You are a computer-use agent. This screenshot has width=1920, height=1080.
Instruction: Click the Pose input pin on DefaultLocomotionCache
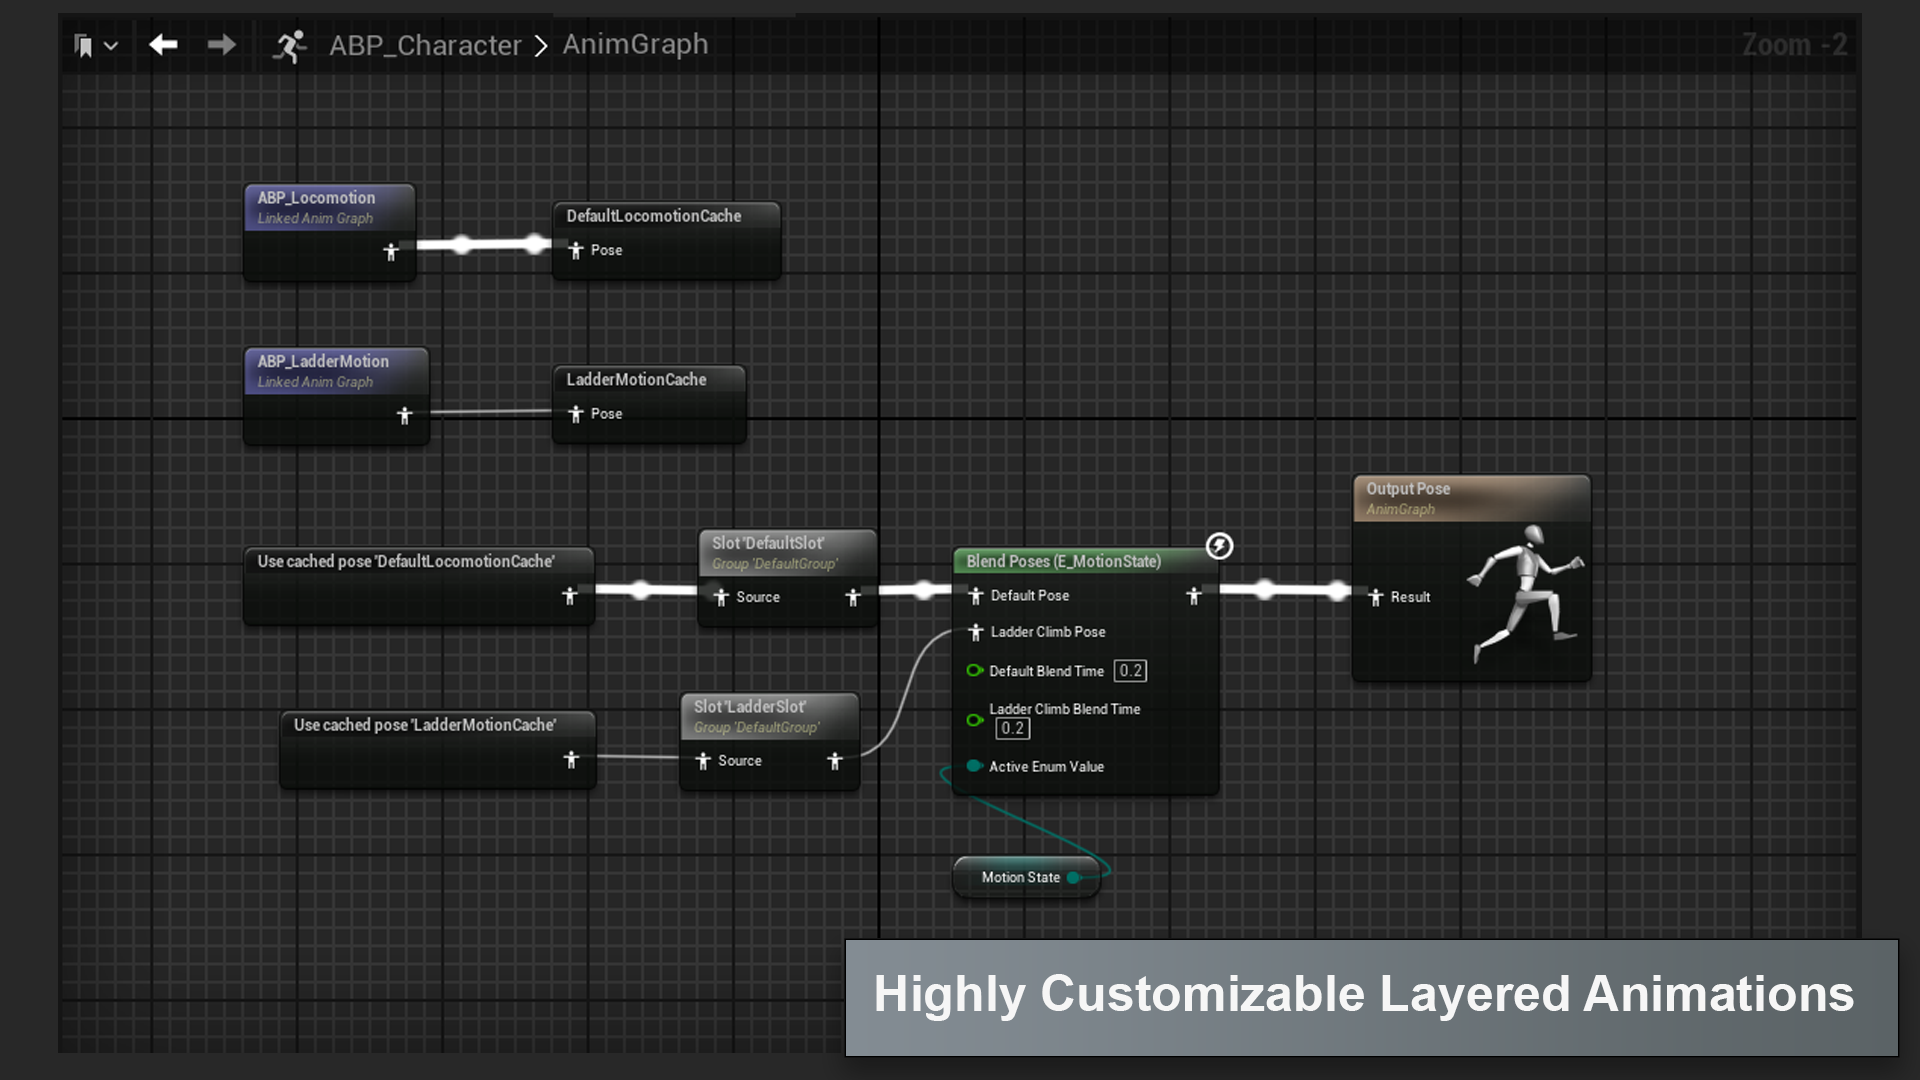(x=576, y=250)
